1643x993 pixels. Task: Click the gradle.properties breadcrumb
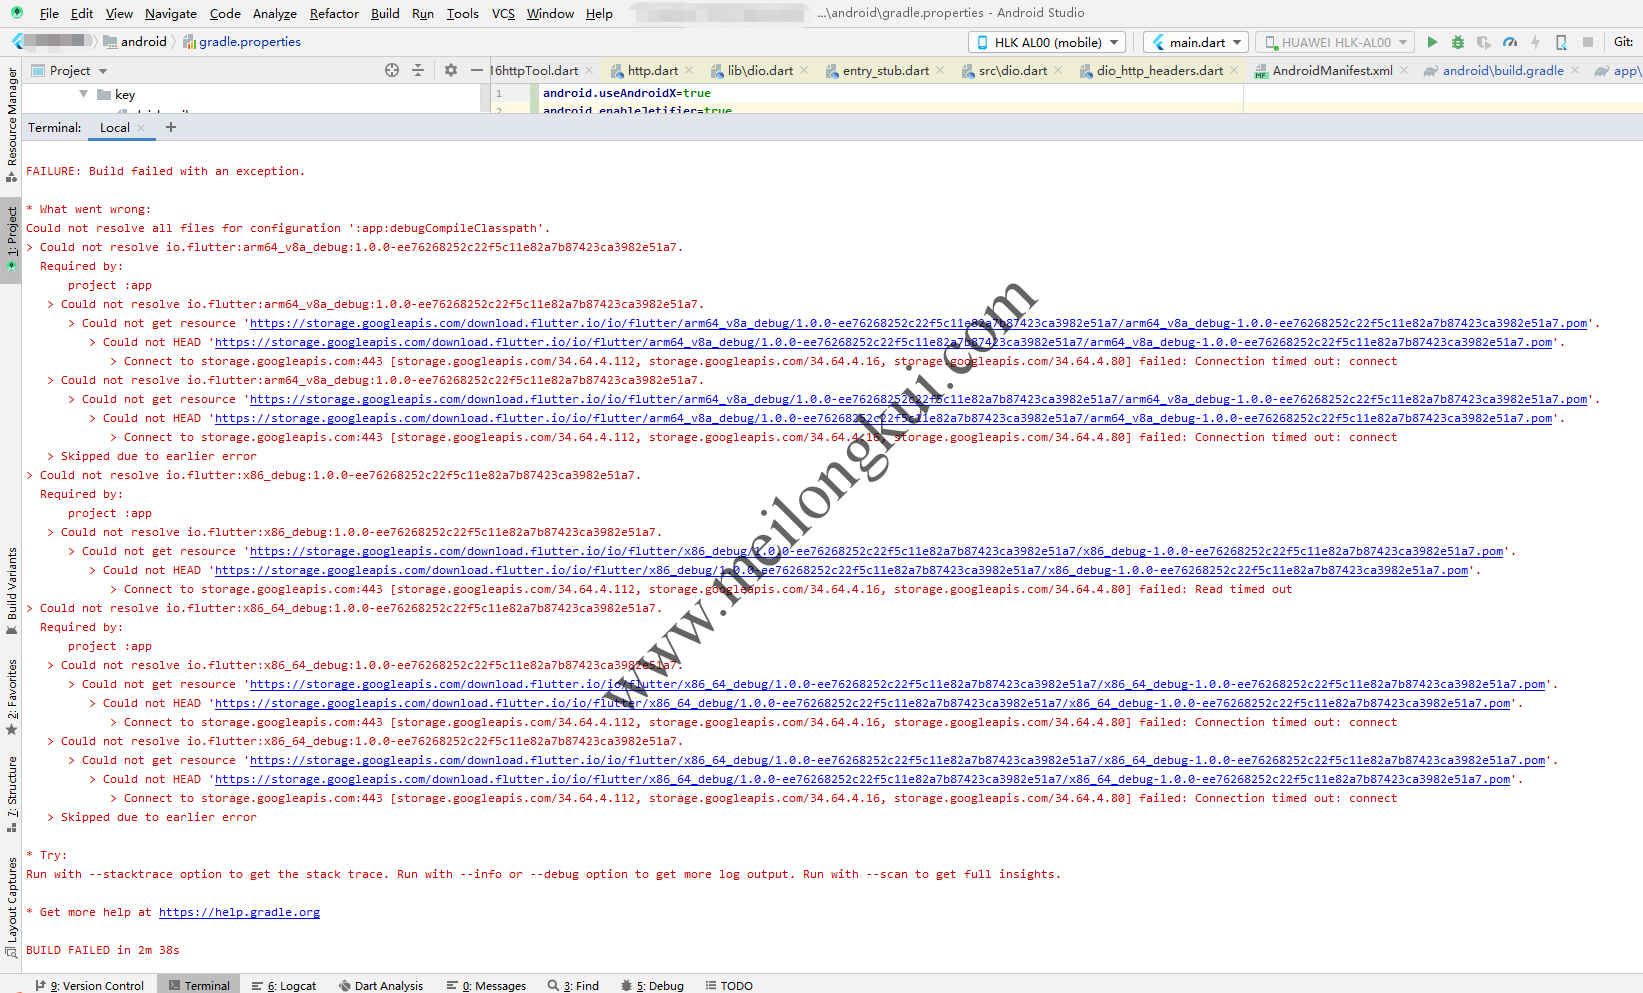pos(241,41)
